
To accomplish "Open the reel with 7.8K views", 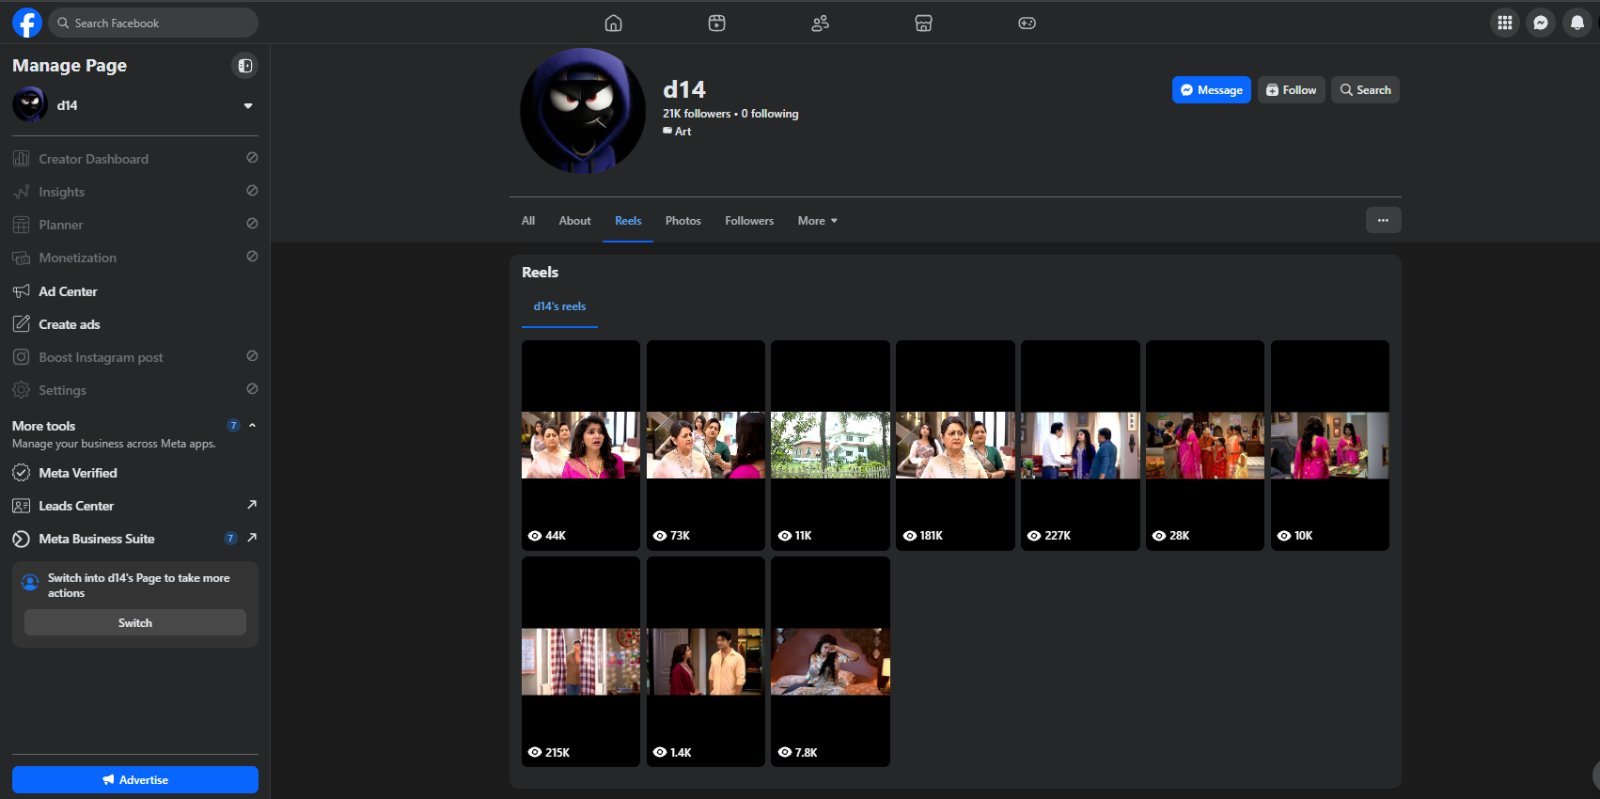I will (830, 662).
